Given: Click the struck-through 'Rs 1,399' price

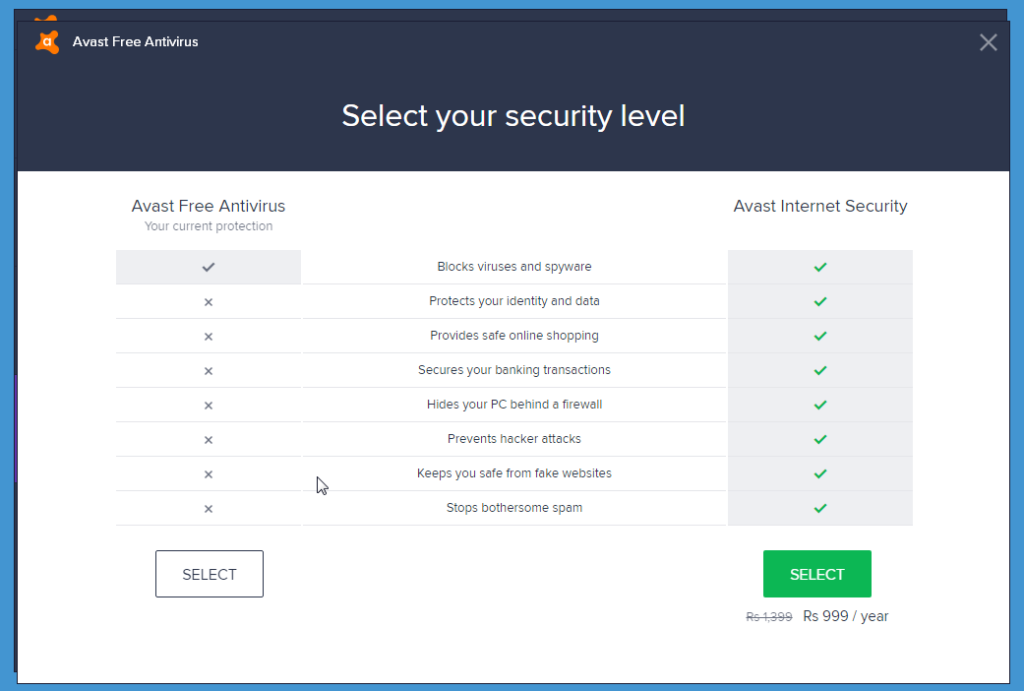Looking at the screenshot, I should 769,617.
